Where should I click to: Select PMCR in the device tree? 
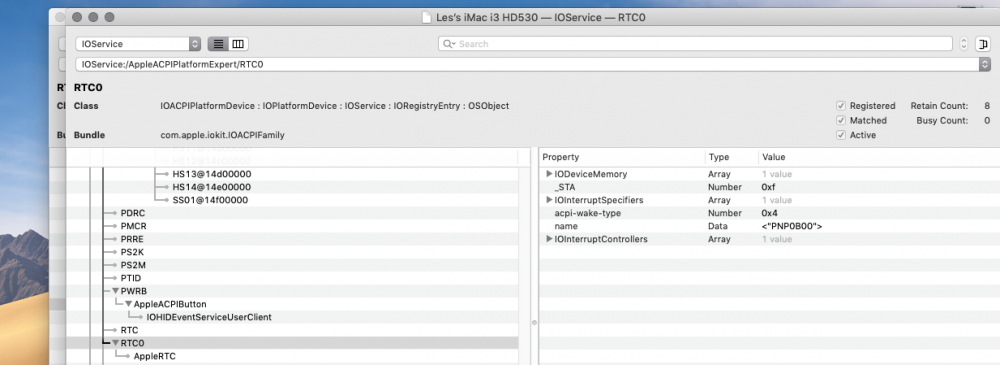[134, 226]
